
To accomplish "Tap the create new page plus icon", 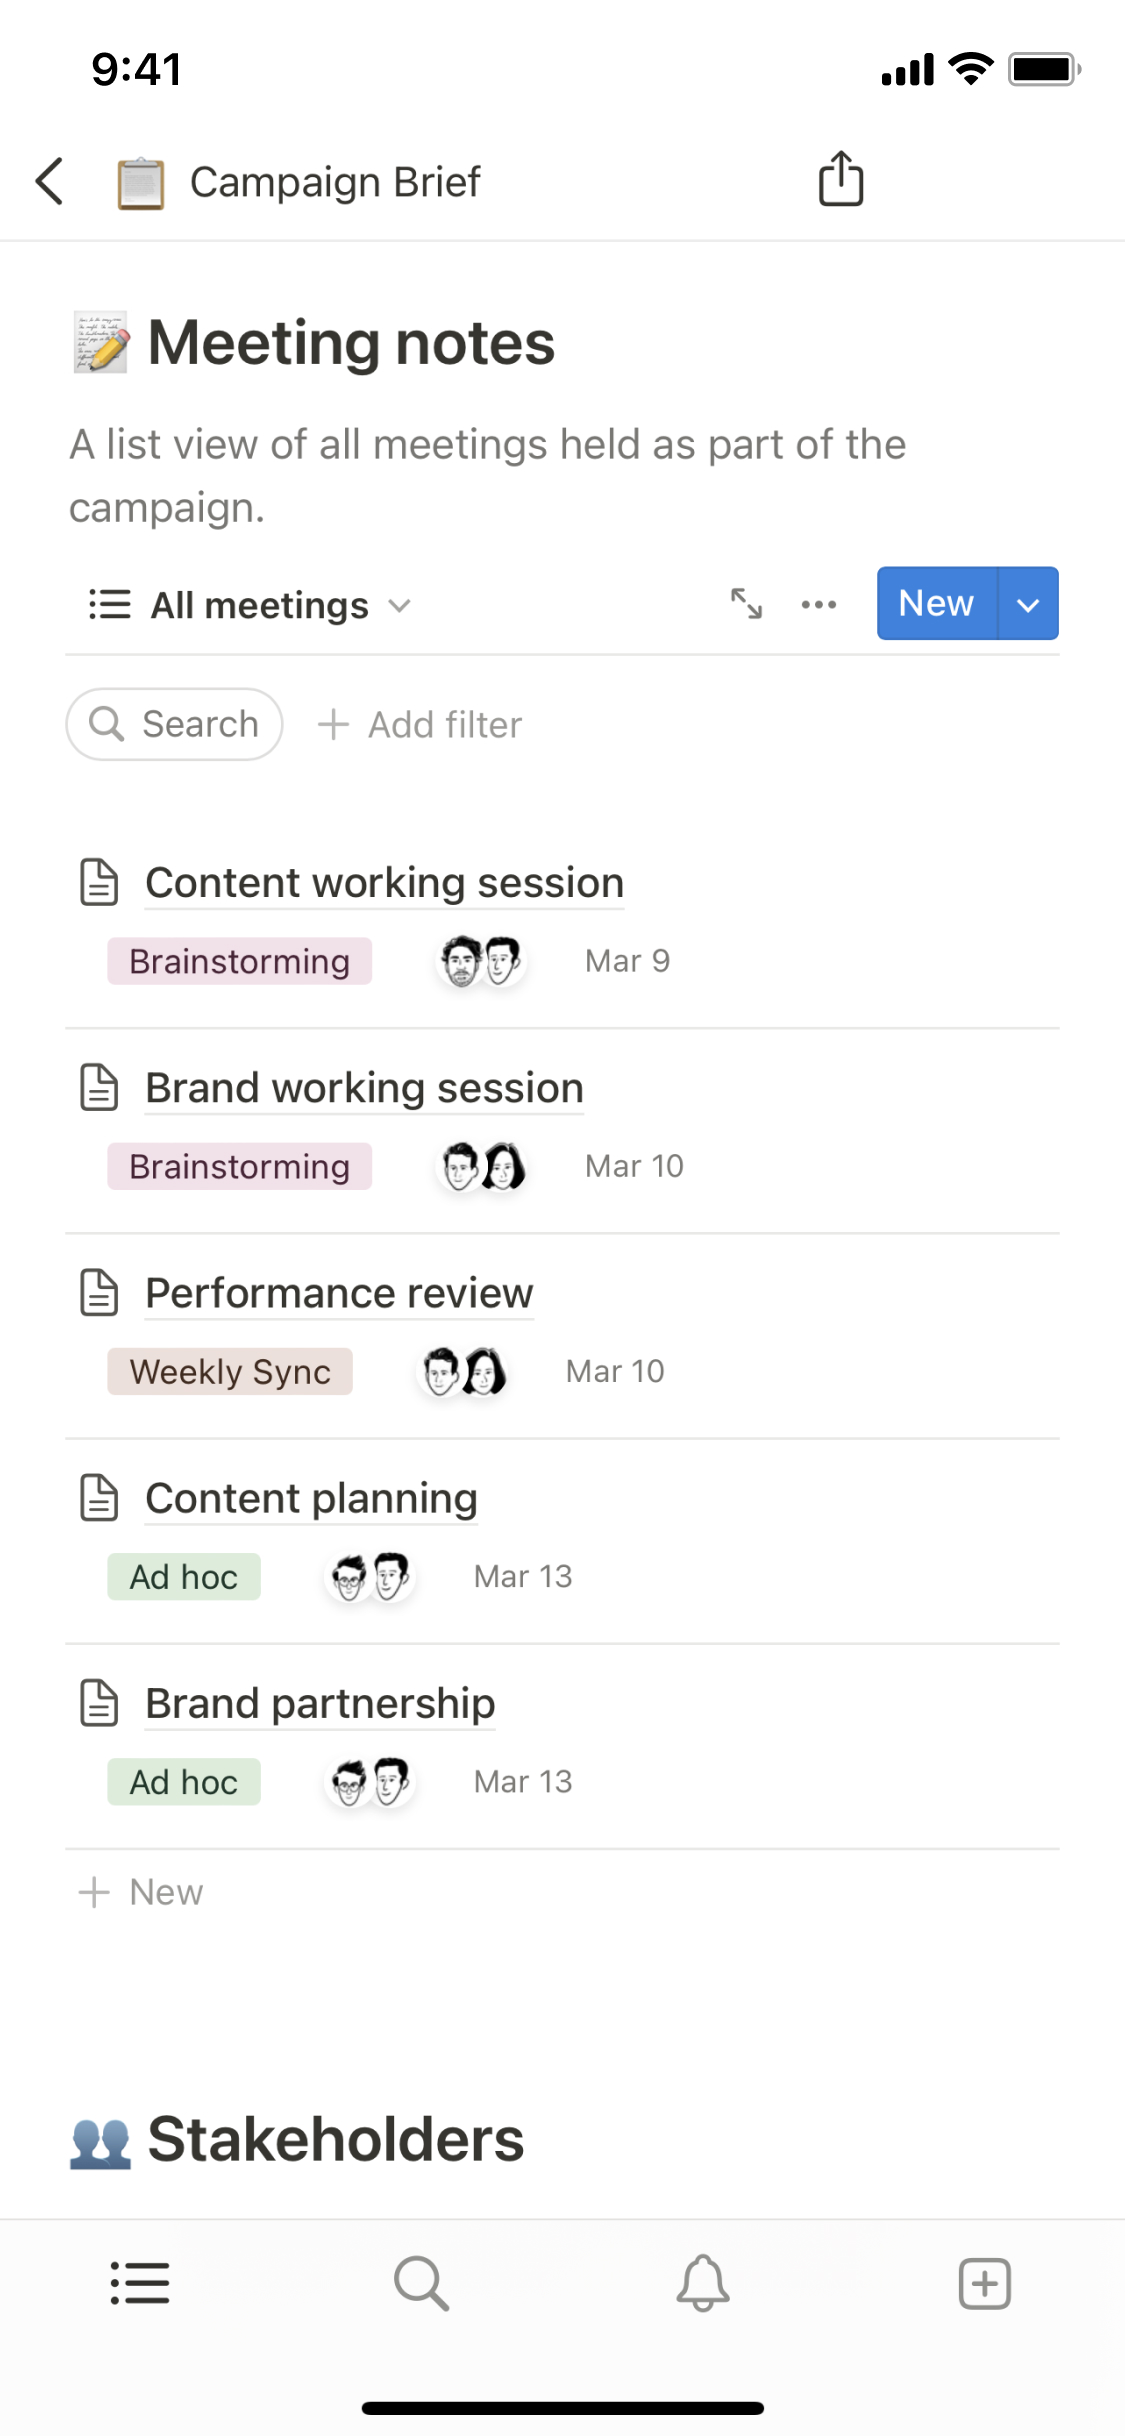I will pos(985,2284).
